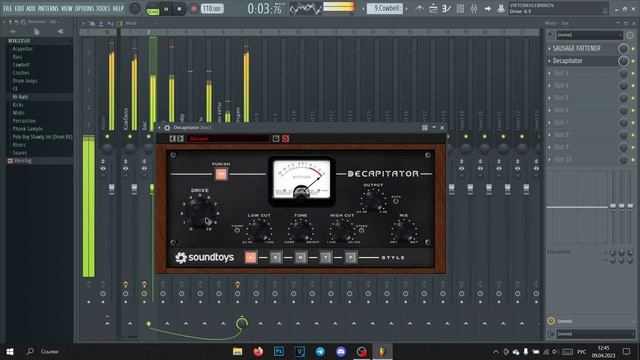Open the HELP menu
Image resolution: width=640 pixels, height=360 pixels.
tap(118, 8)
